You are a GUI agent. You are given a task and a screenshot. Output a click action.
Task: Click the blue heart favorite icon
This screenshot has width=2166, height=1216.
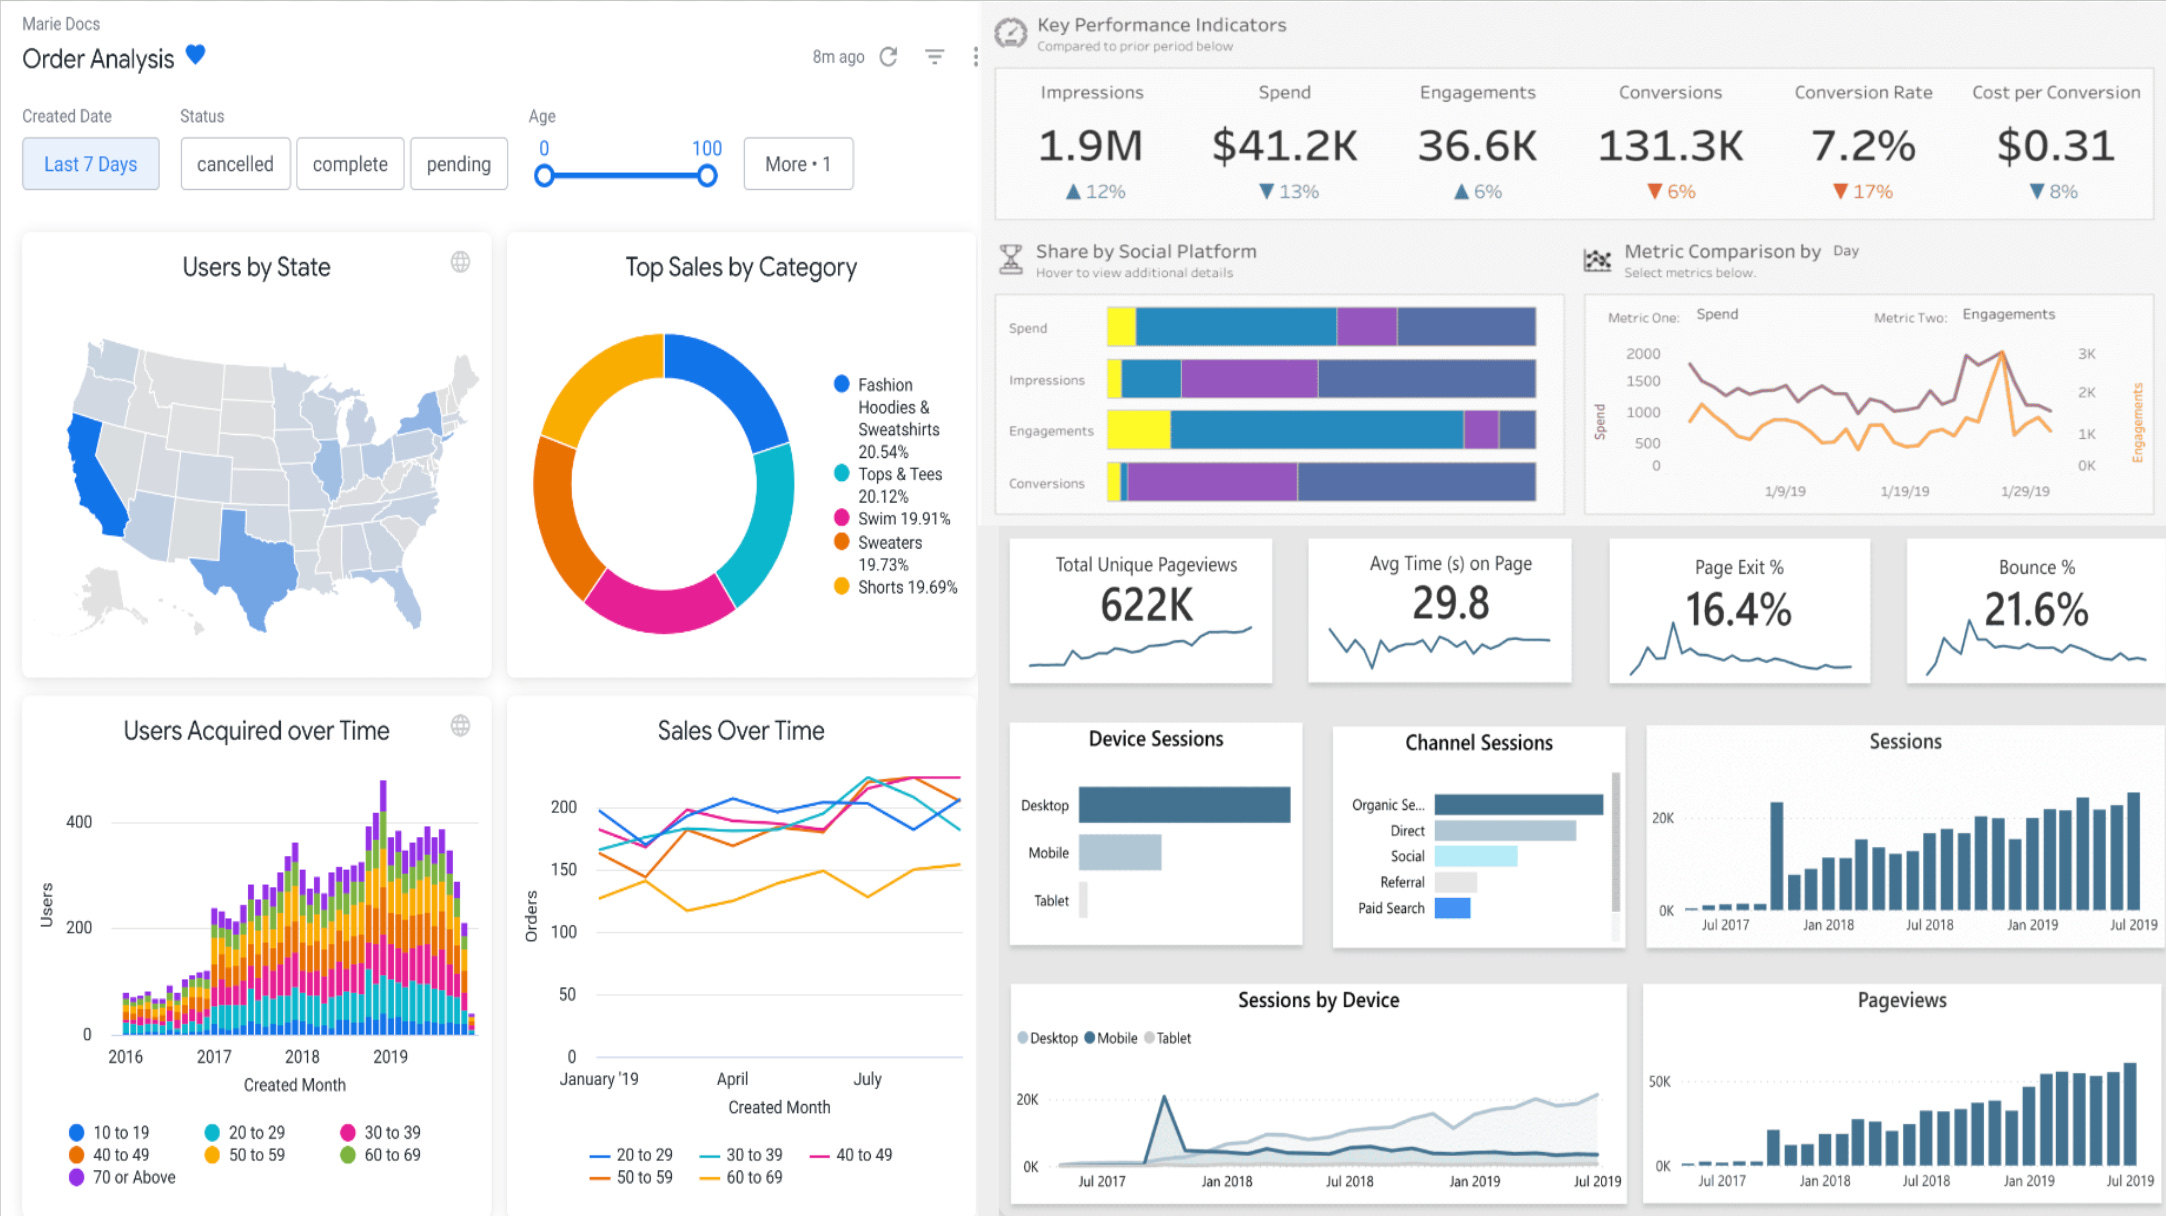tap(196, 55)
